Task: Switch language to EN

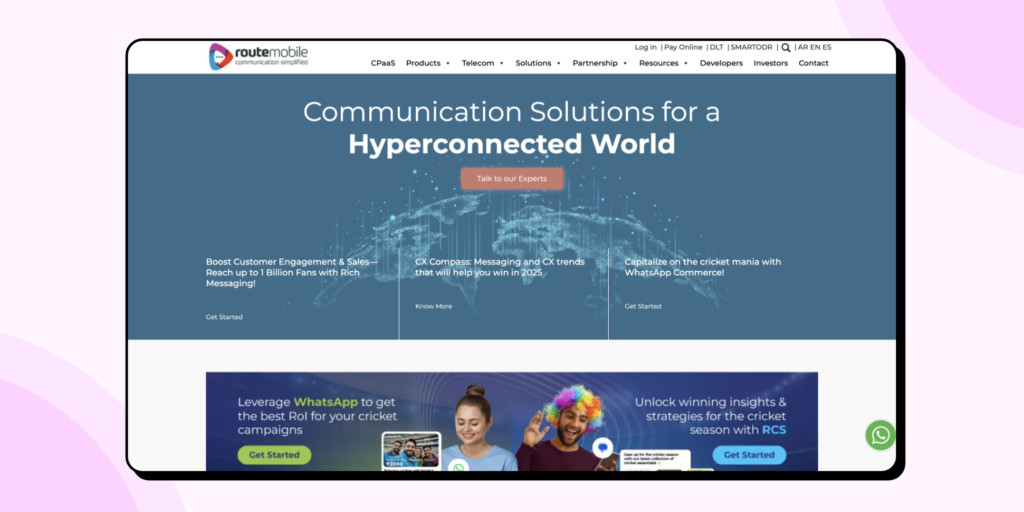Action: coord(815,48)
